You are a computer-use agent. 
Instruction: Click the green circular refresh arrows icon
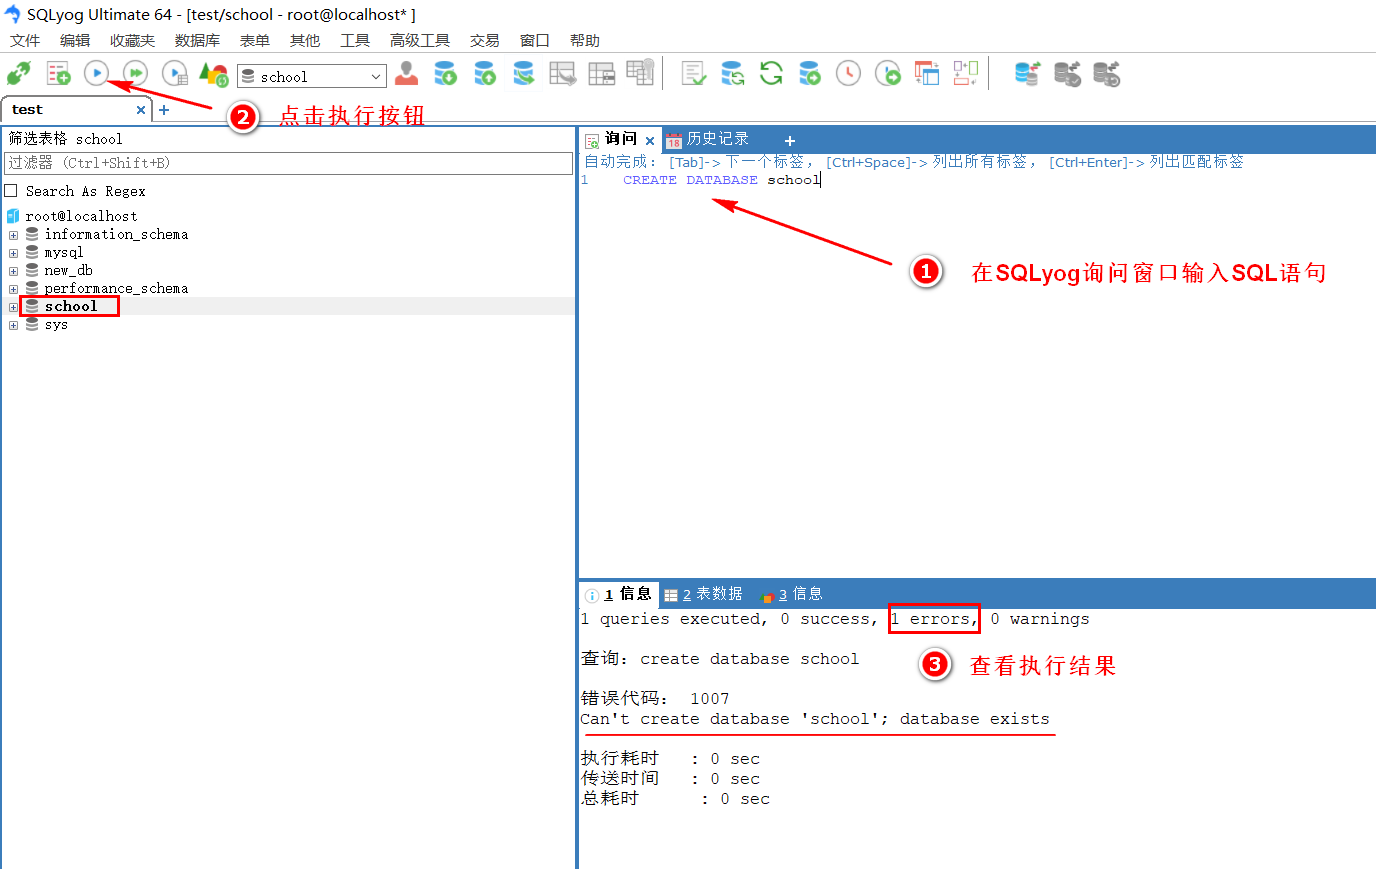pyautogui.click(x=771, y=74)
